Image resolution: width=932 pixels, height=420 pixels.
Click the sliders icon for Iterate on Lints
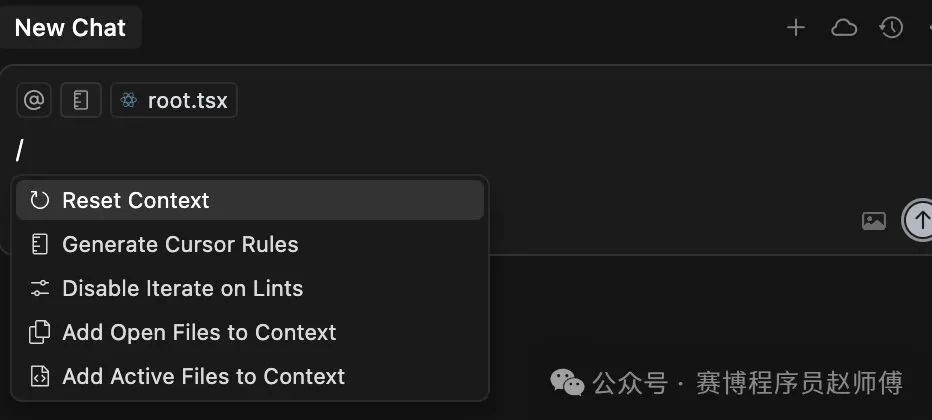click(x=39, y=288)
